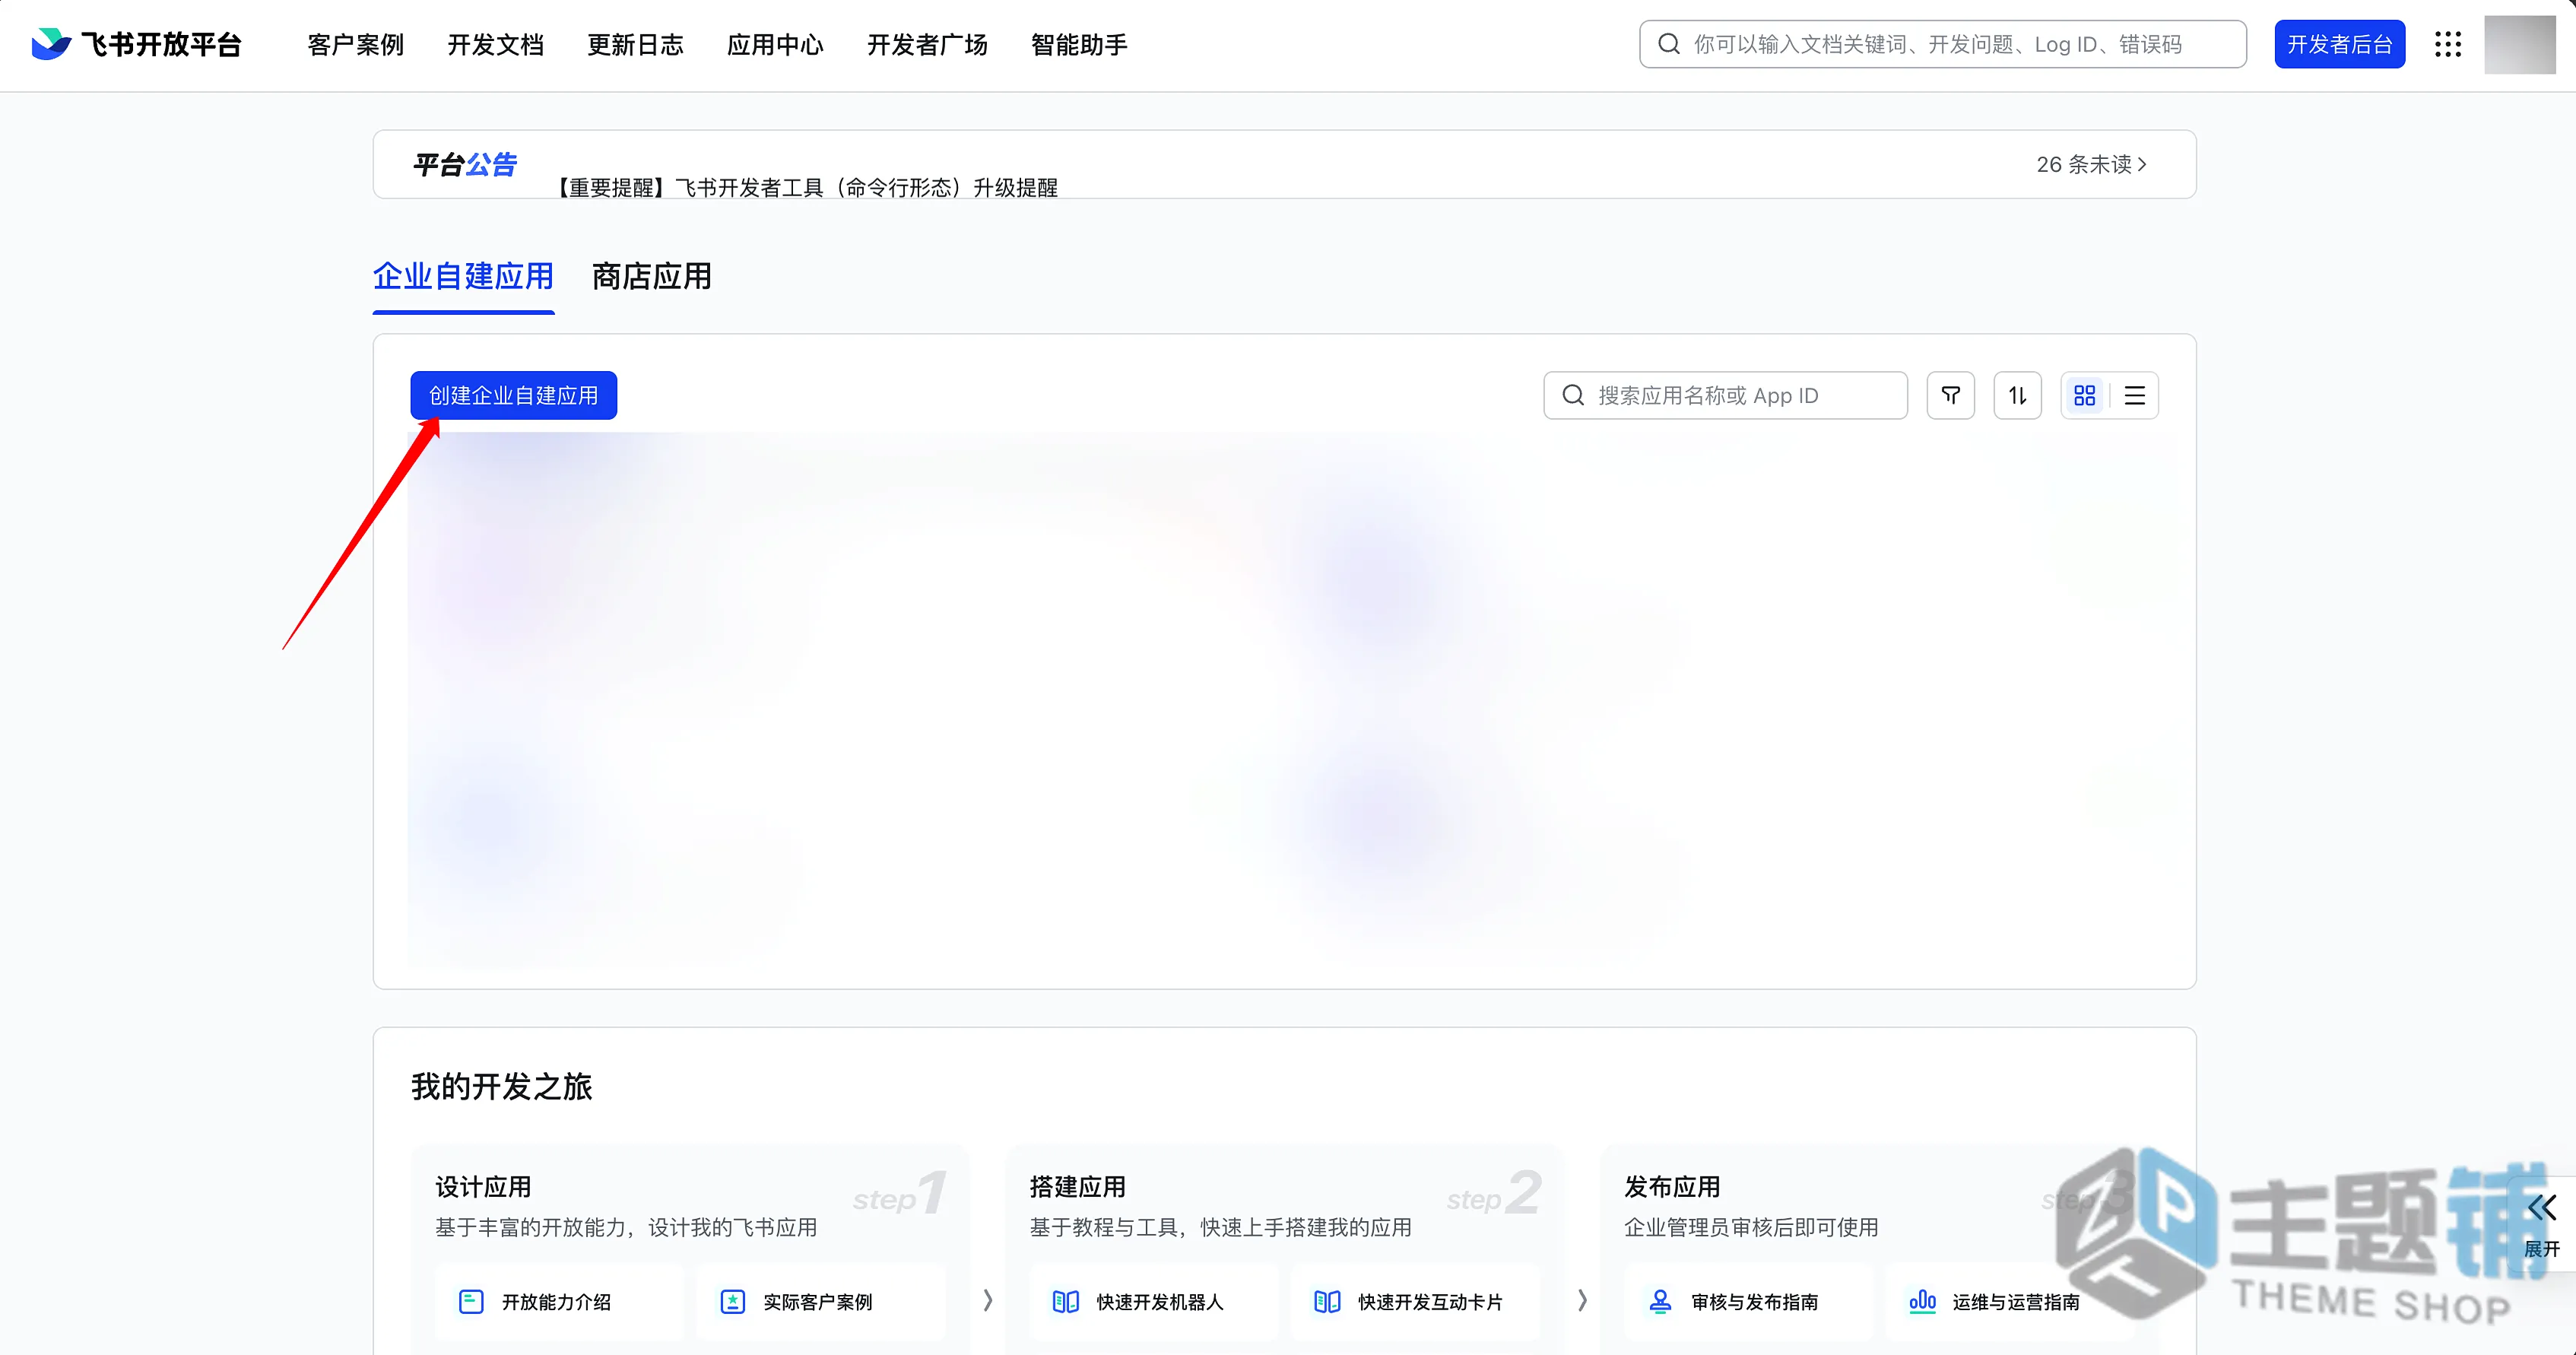Open 开发文档 in top navigation
This screenshot has height=1355, width=2576.
click(x=495, y=45)
